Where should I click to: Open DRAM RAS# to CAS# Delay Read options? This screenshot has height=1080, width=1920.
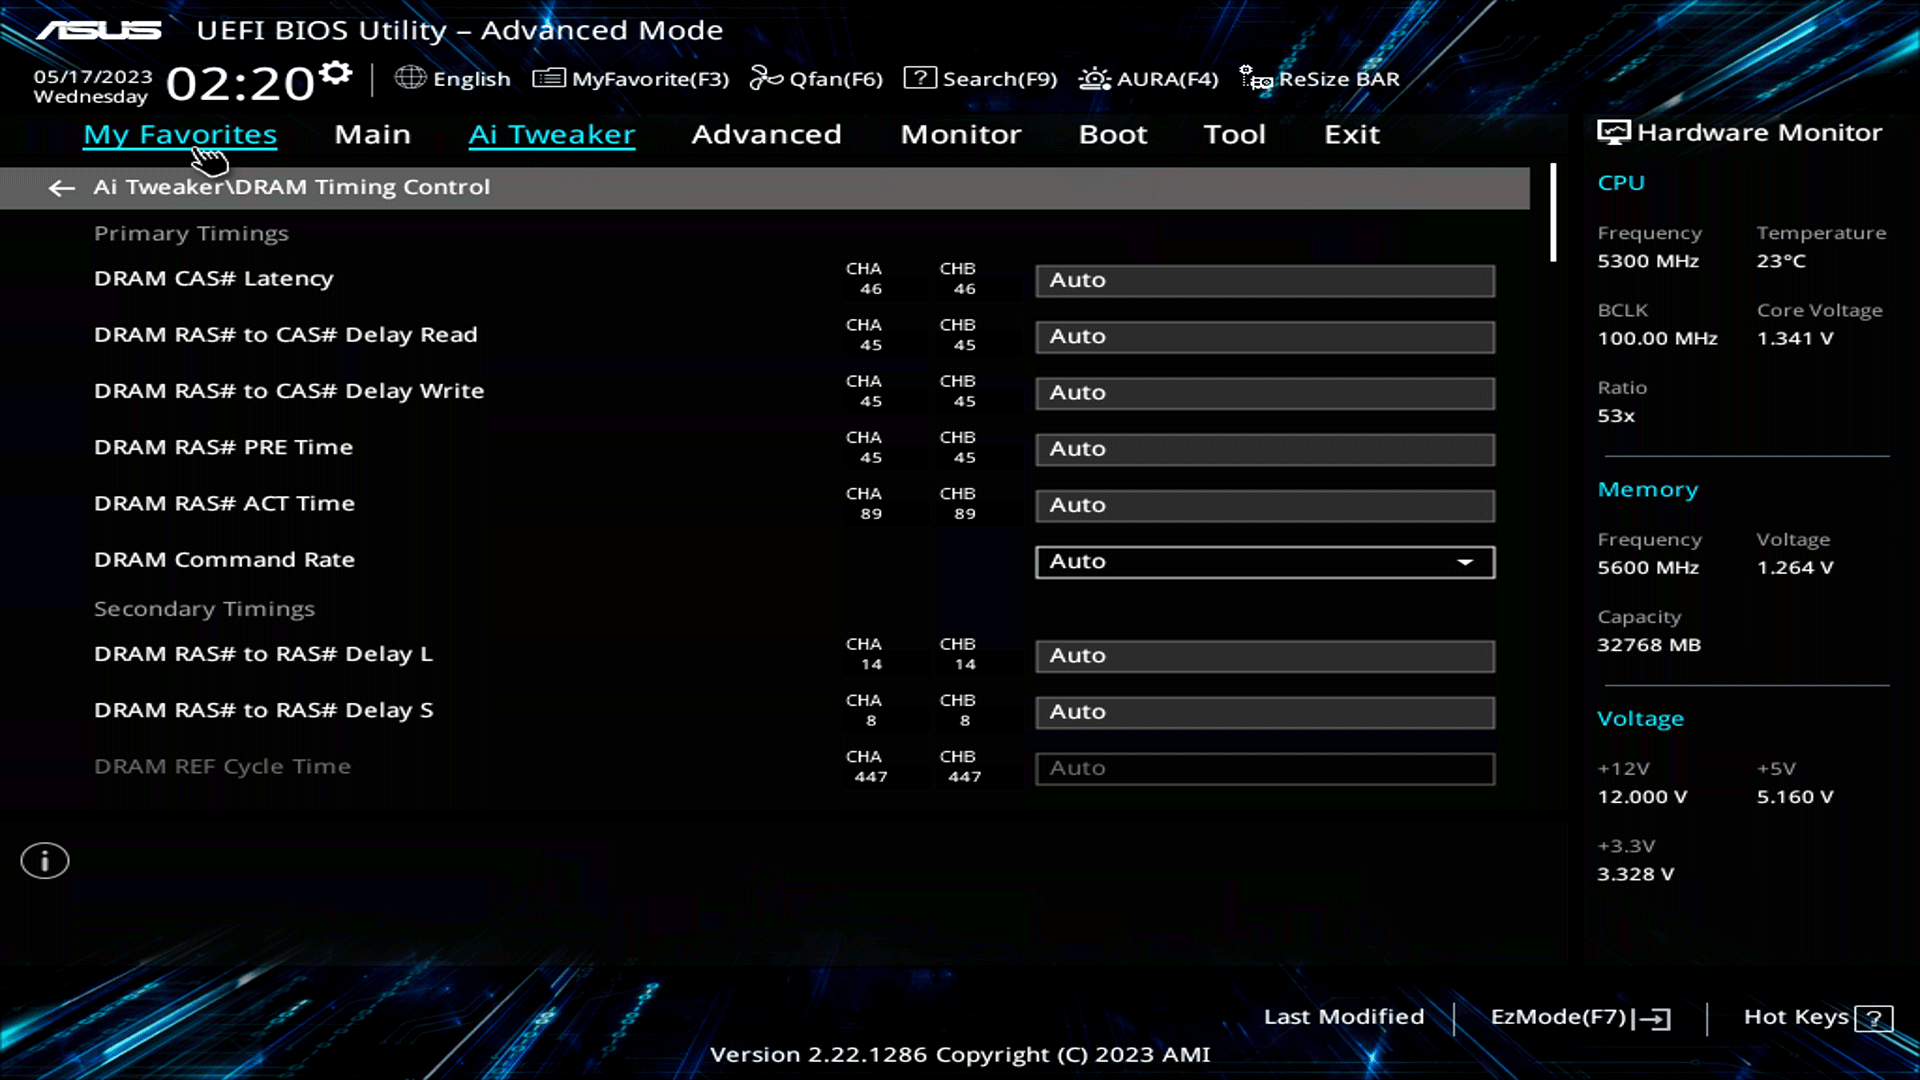pyautogui.click(x=1264, y=337)
